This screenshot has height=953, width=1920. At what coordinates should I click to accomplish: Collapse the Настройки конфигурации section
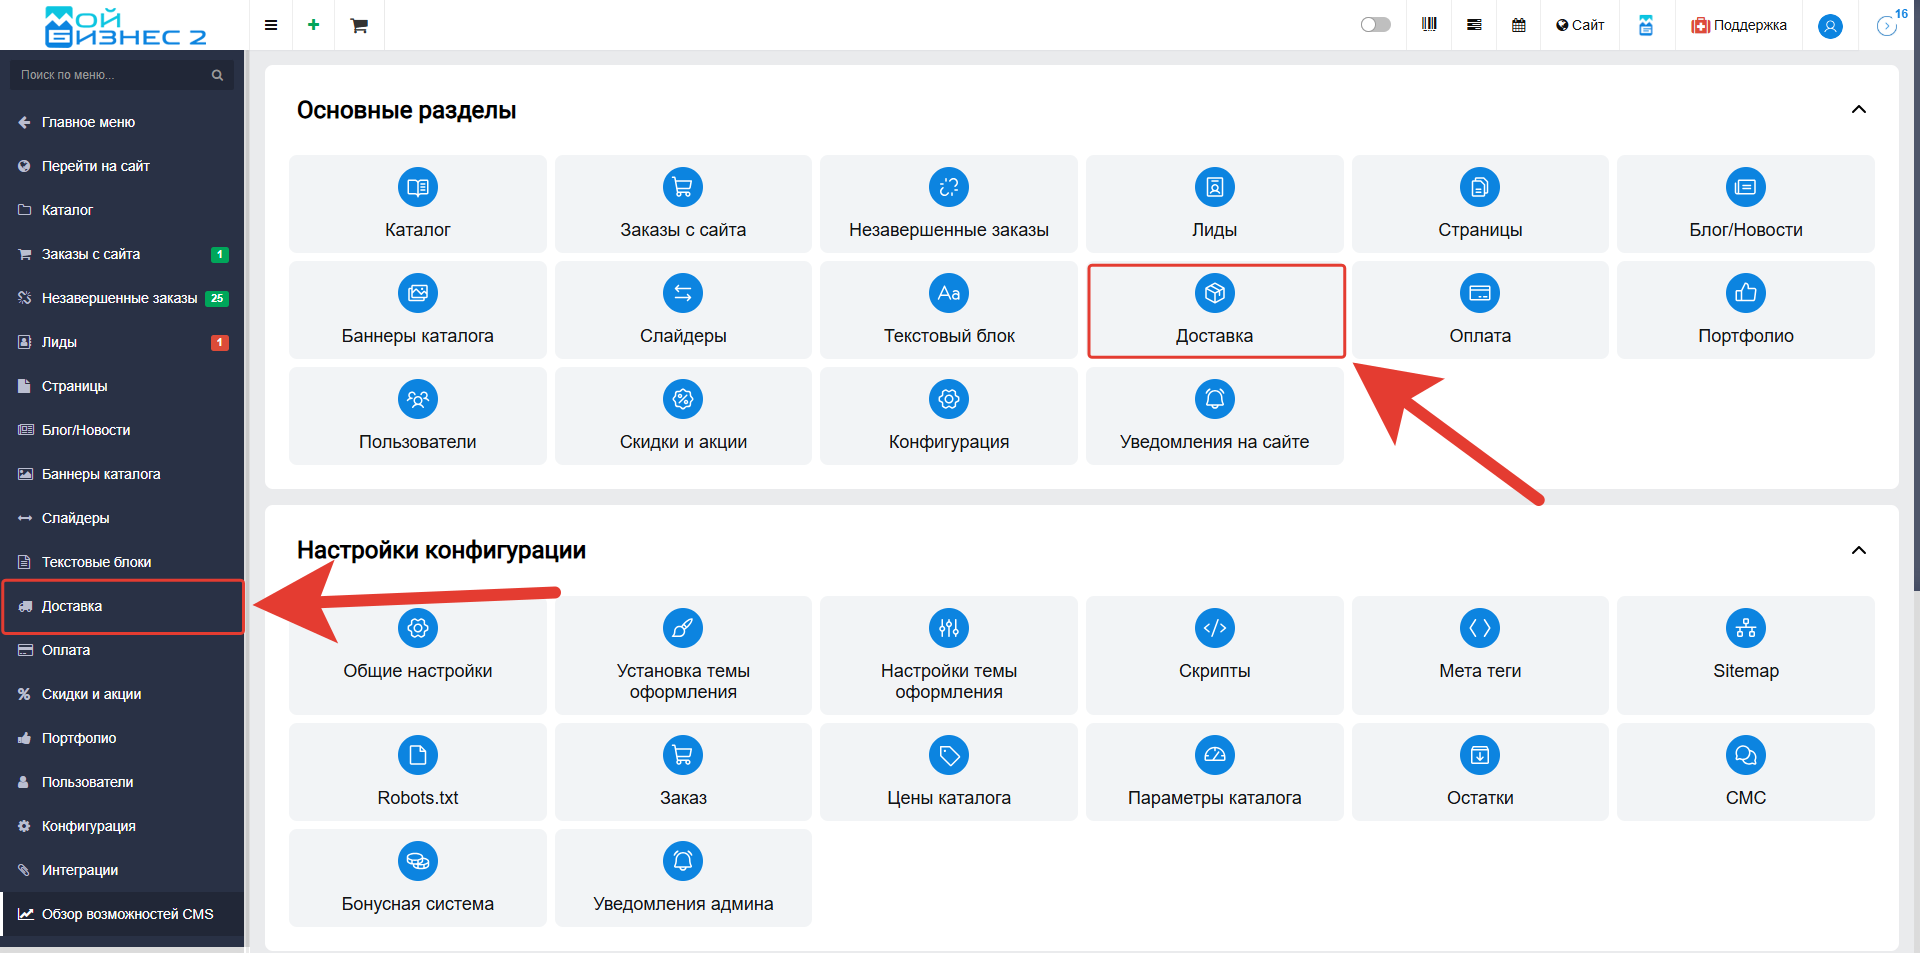coord(1858,551)
